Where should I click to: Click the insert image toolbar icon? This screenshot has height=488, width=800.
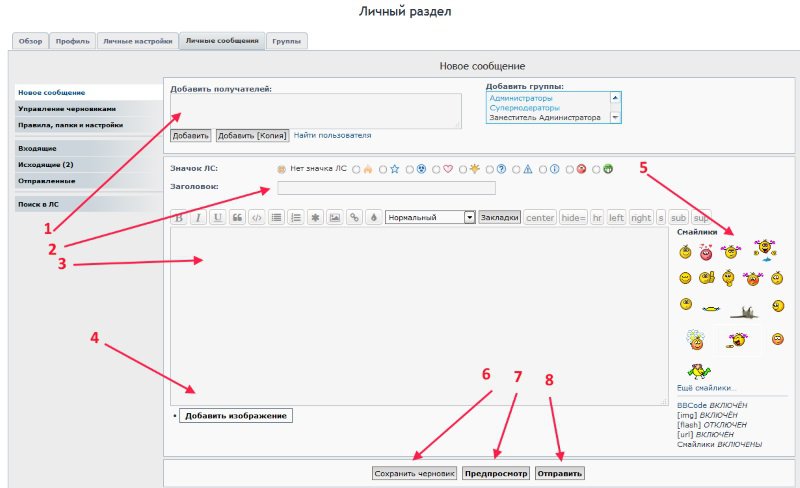coord(334,217)
